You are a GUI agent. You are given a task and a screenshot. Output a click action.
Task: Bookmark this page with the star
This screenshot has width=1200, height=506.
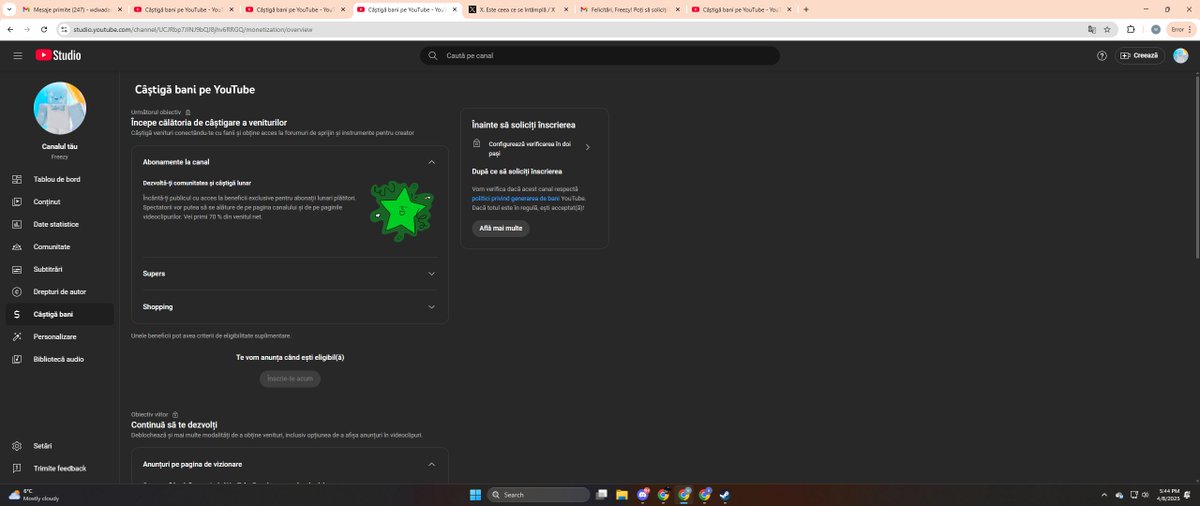(x=1107, y=29)
